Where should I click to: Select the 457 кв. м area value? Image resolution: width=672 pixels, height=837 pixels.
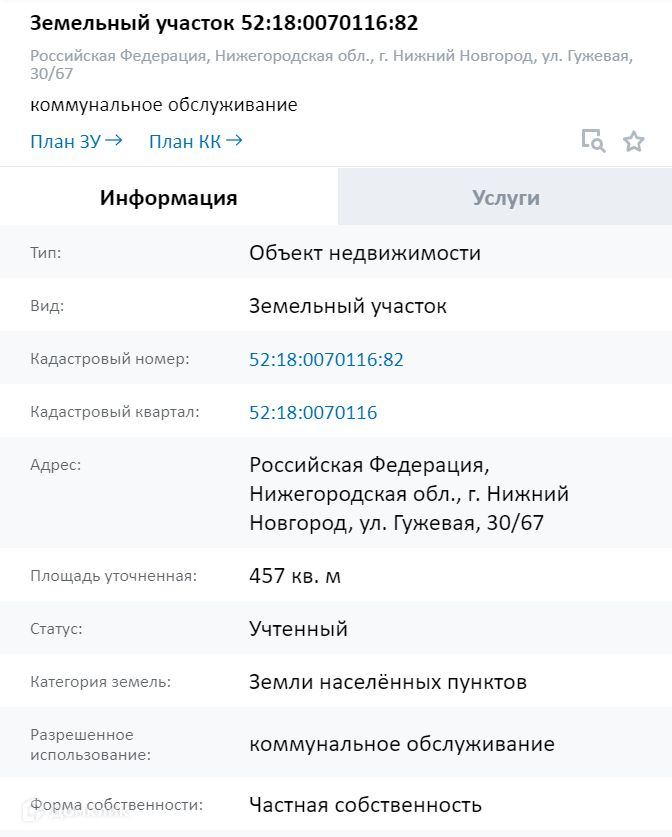pyautogui.click(x=295, y=576)
